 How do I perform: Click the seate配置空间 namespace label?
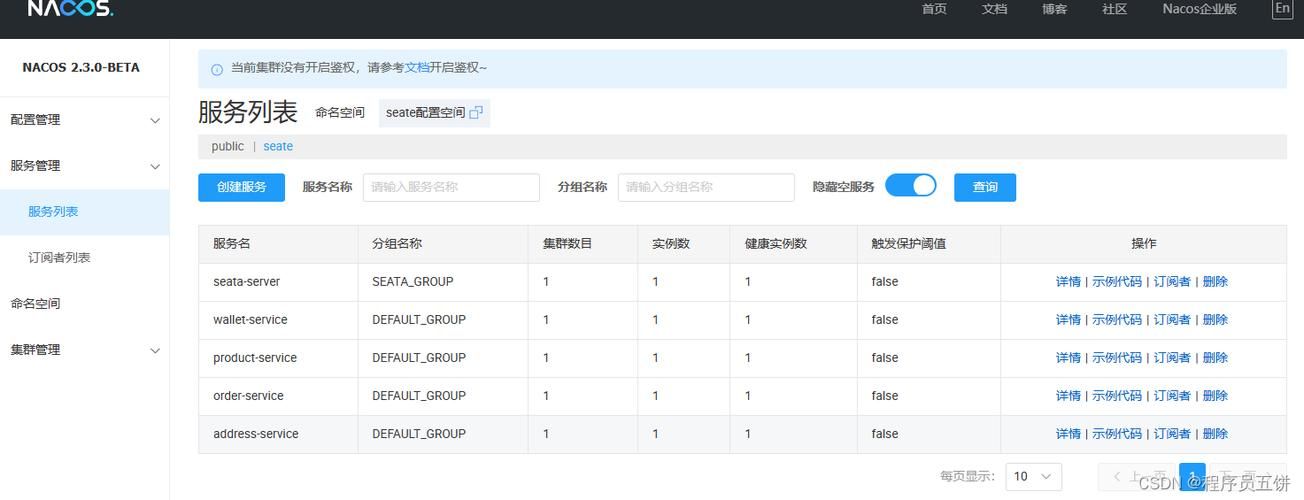tap(425, 113)
